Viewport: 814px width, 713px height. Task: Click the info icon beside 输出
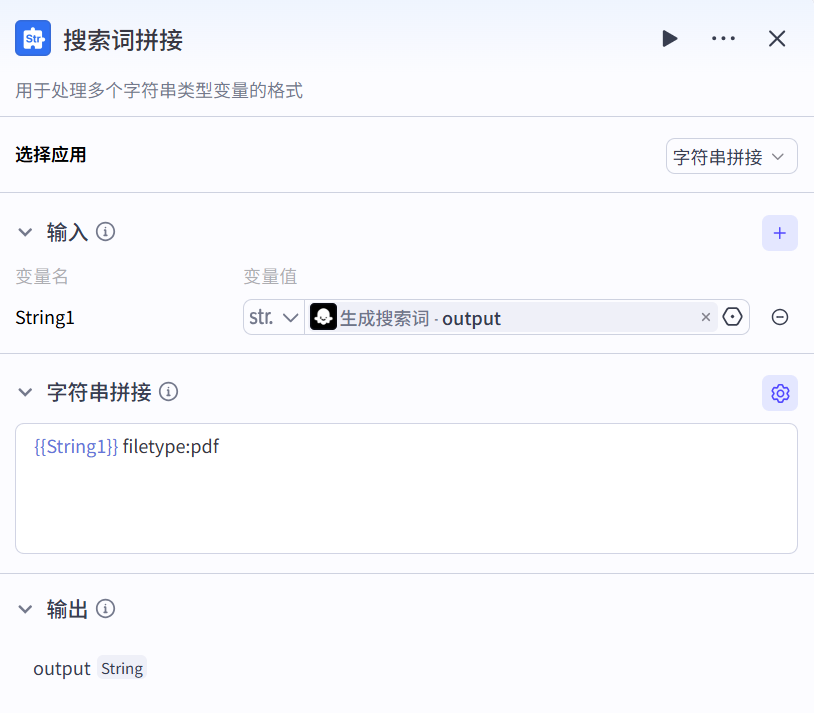click(105, 608)
